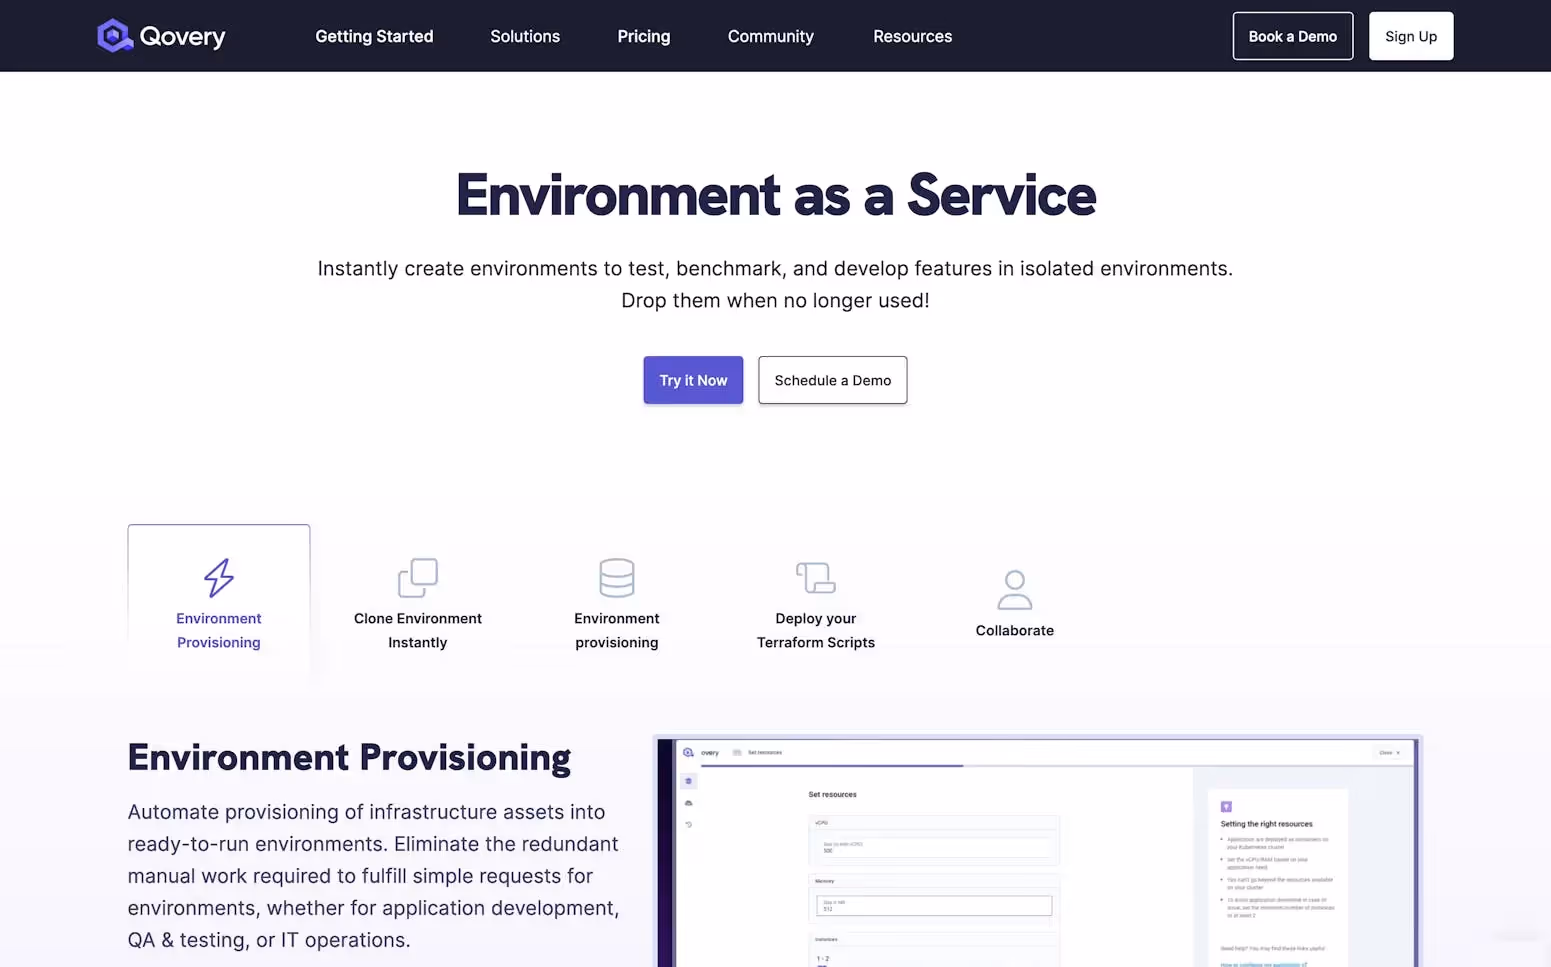Click the history icon in the screenshot sidebar

point(689,825)
